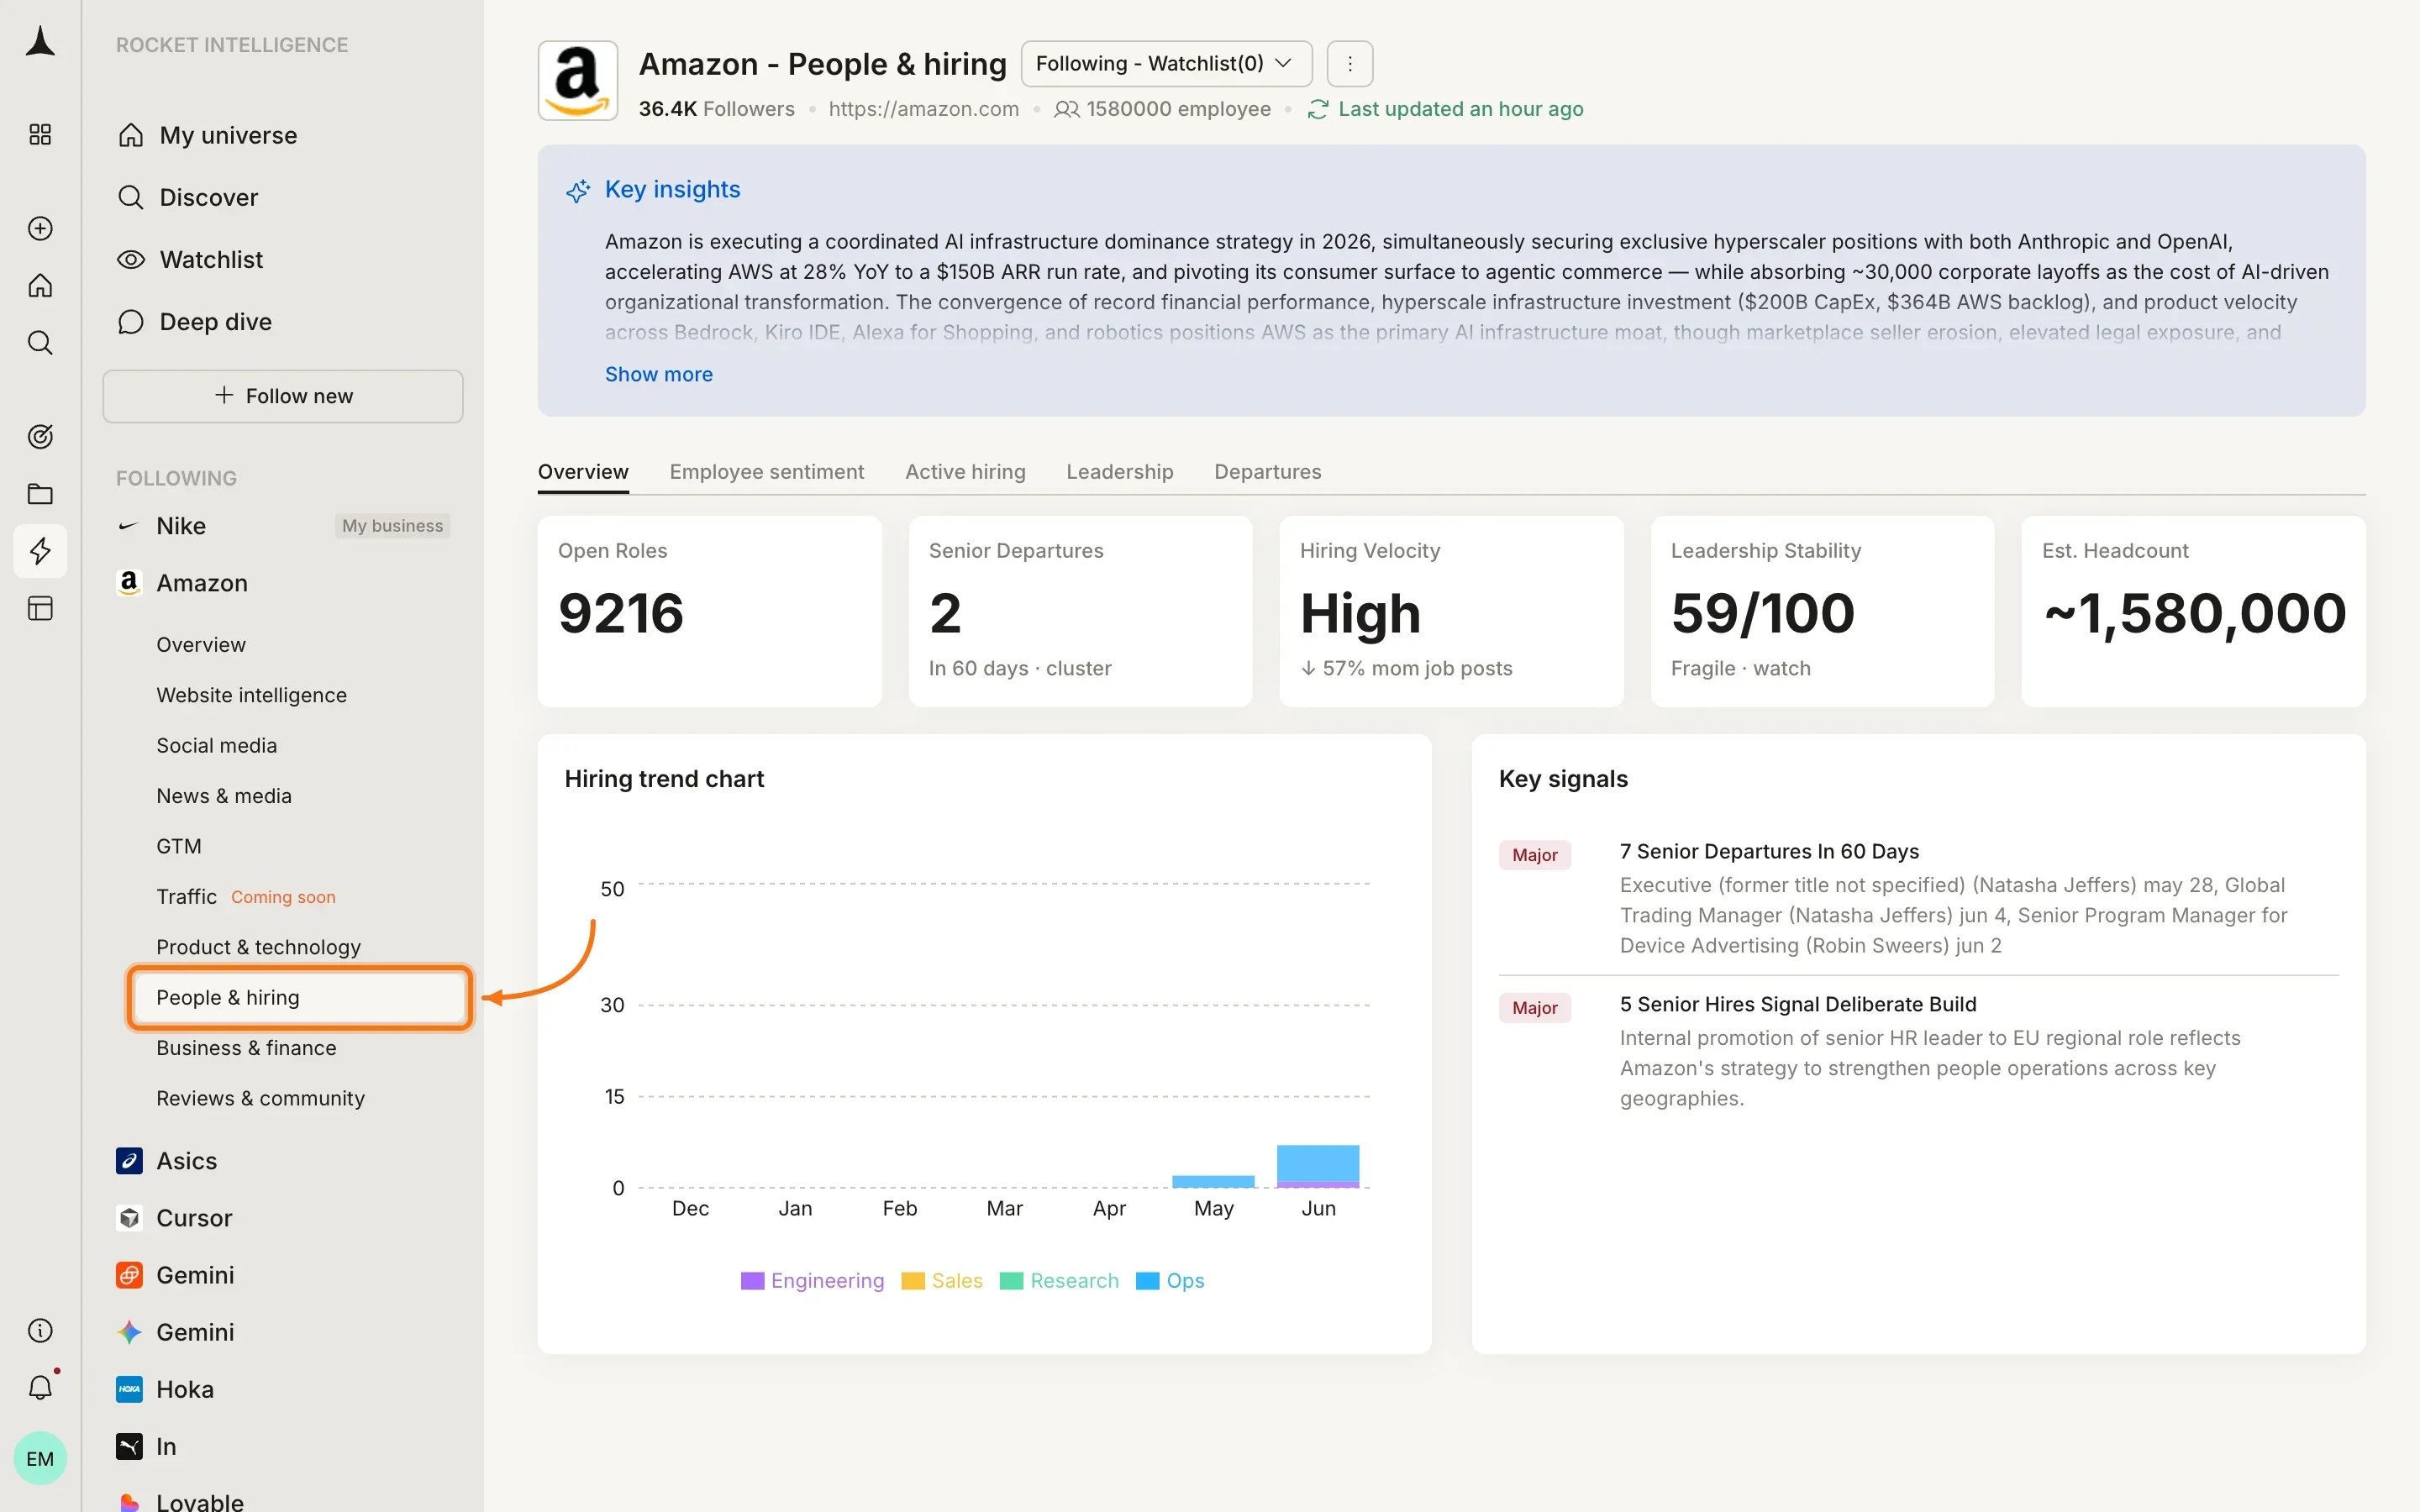This screenshot has width=2420, height=1512.
Task: Toggle Ops legend swatch in chart
Action: pyautogui.click(x=1147, y=1281)
